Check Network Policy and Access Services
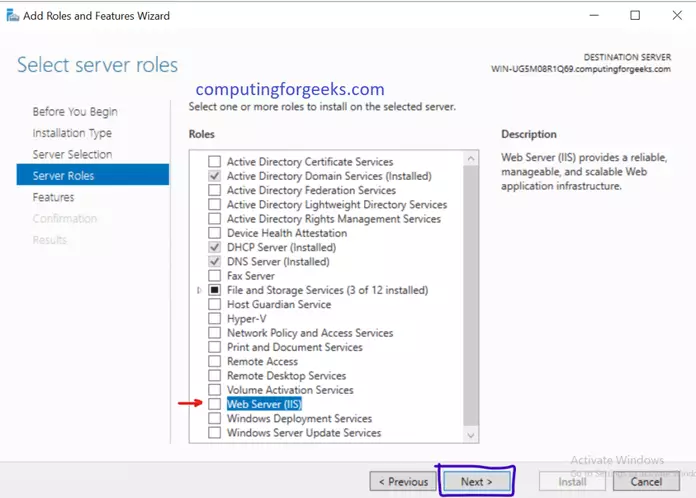This screenshot has width=696, height=498. [214, 332]
